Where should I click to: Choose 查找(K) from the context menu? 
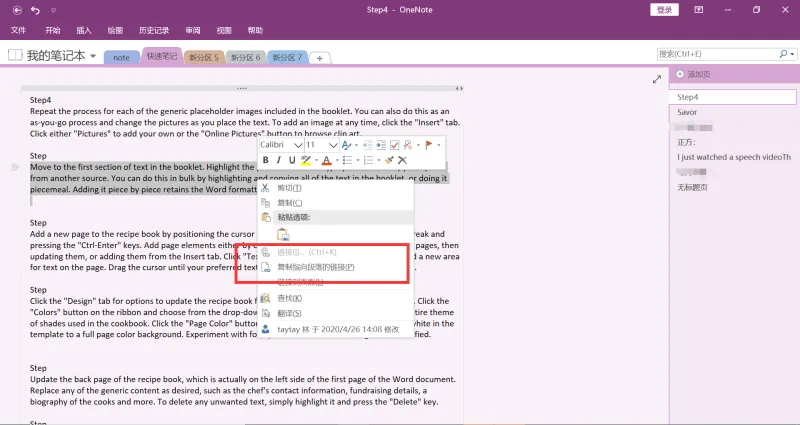[335, 298]
